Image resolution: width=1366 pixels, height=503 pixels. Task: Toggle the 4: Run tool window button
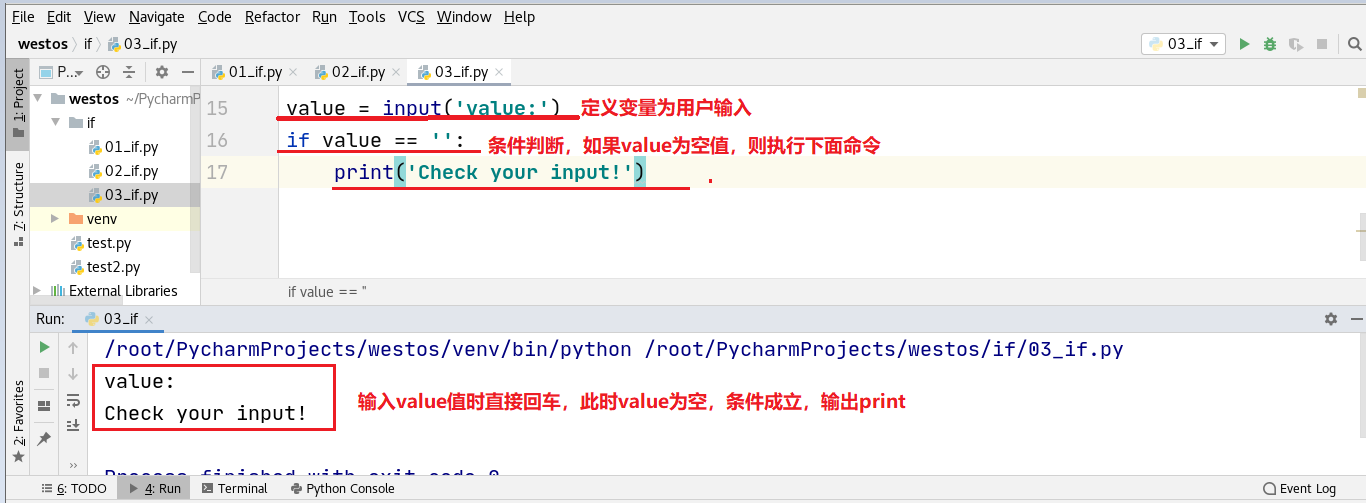(x=153, y=489)
